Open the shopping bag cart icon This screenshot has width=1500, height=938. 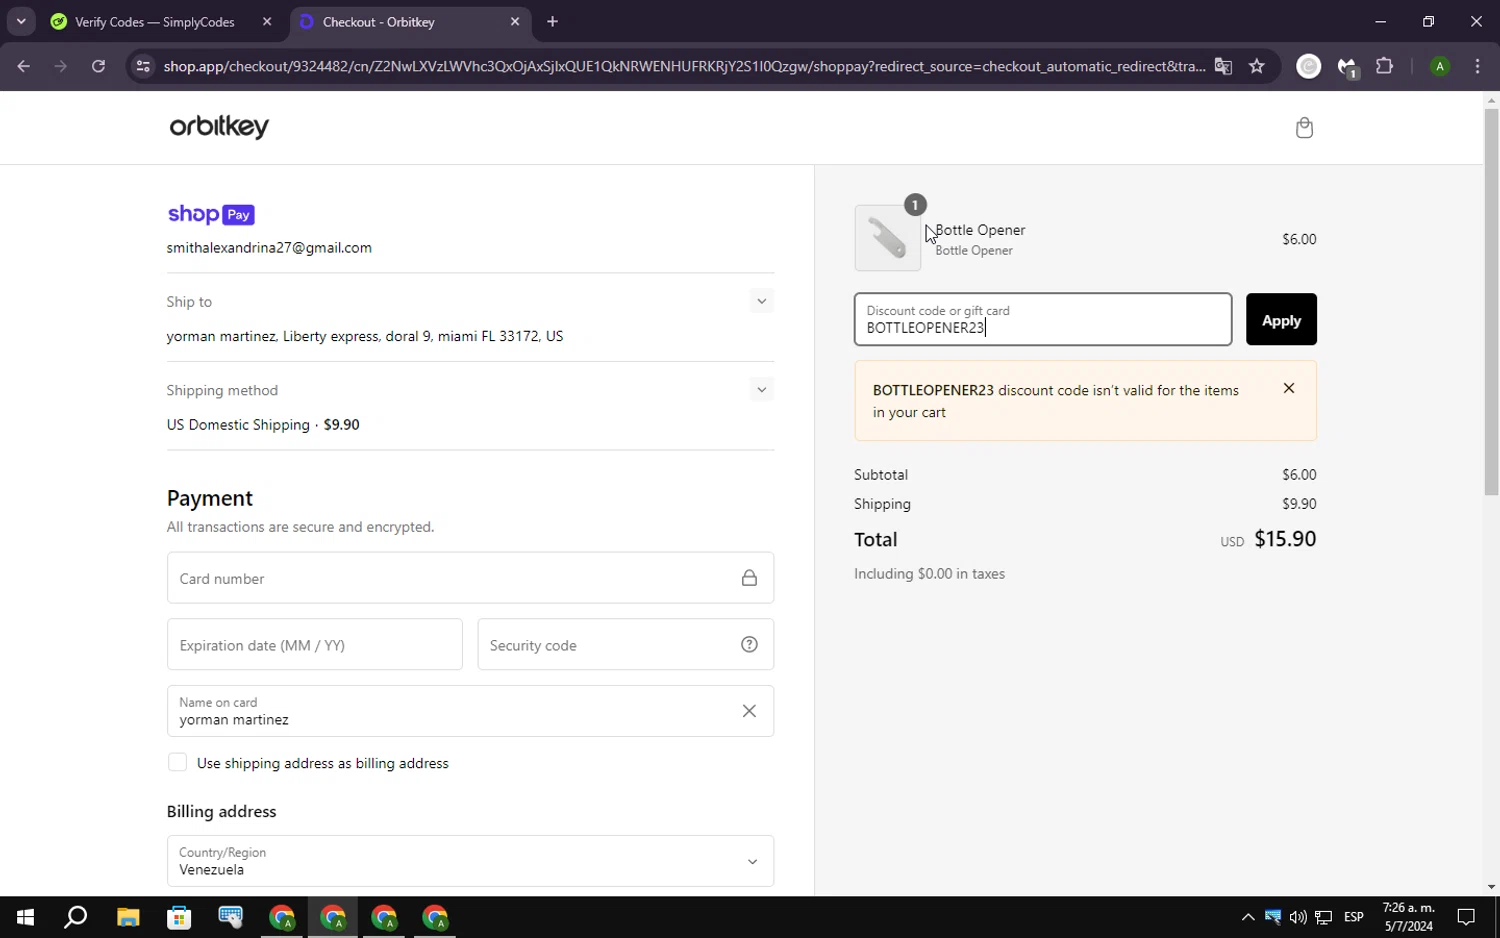(x=1304, y=128)
